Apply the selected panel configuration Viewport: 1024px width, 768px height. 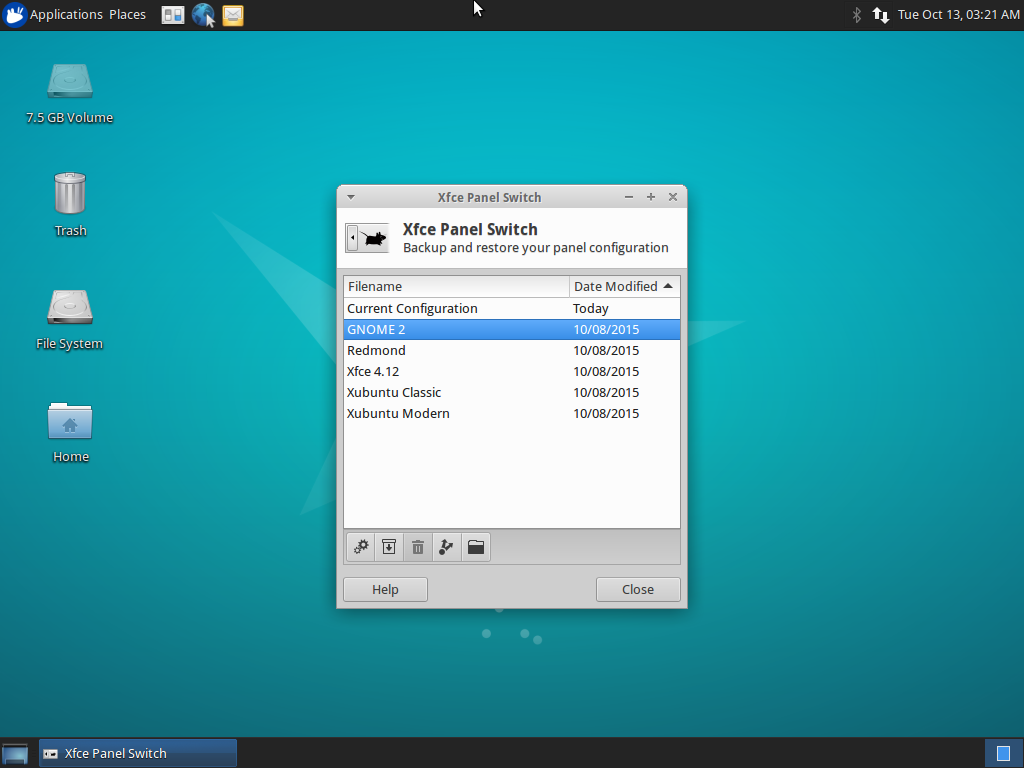pyautogui.click(x=360, y=547)
